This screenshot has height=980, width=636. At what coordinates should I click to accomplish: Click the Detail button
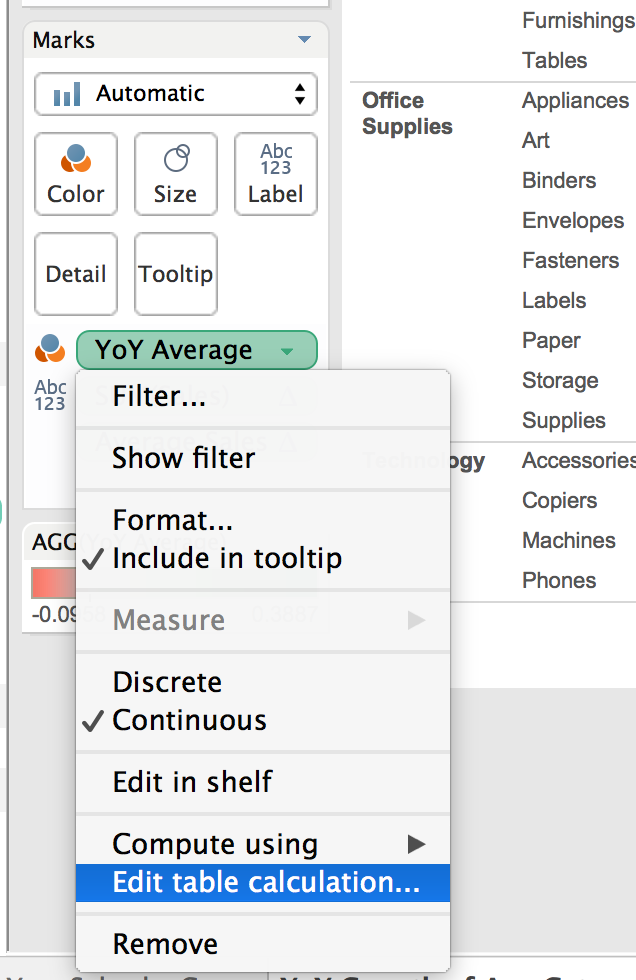tap(76, 274)
